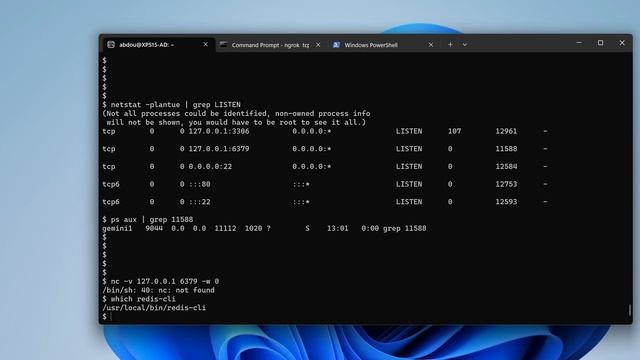Screen dimensions: 640x360
Task: Close the Command Prompt - ngrok tab
Action: (x=318, y=45)
